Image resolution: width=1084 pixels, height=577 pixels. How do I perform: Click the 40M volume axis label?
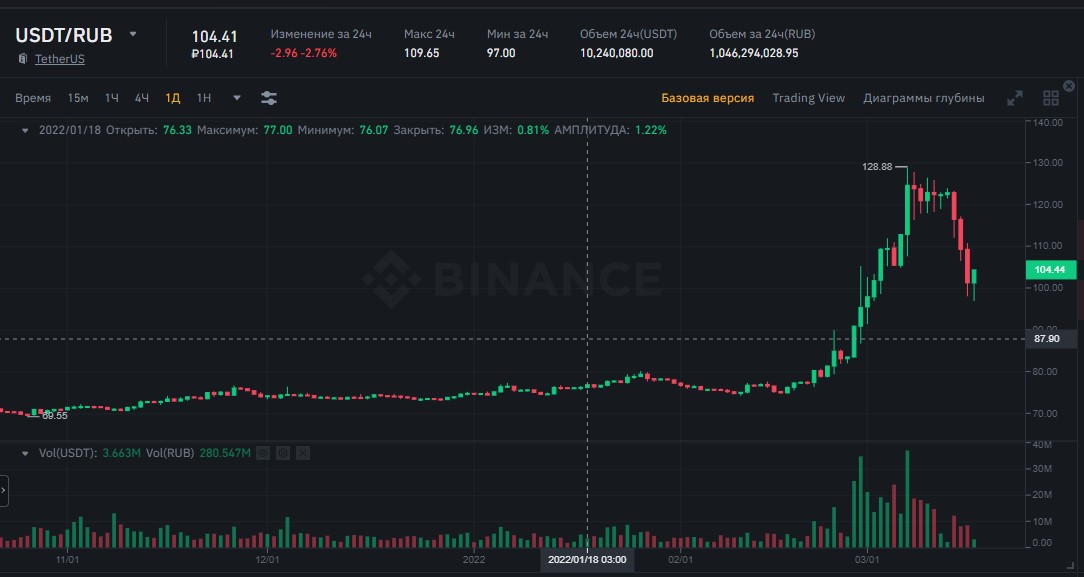pos(1042,445)
